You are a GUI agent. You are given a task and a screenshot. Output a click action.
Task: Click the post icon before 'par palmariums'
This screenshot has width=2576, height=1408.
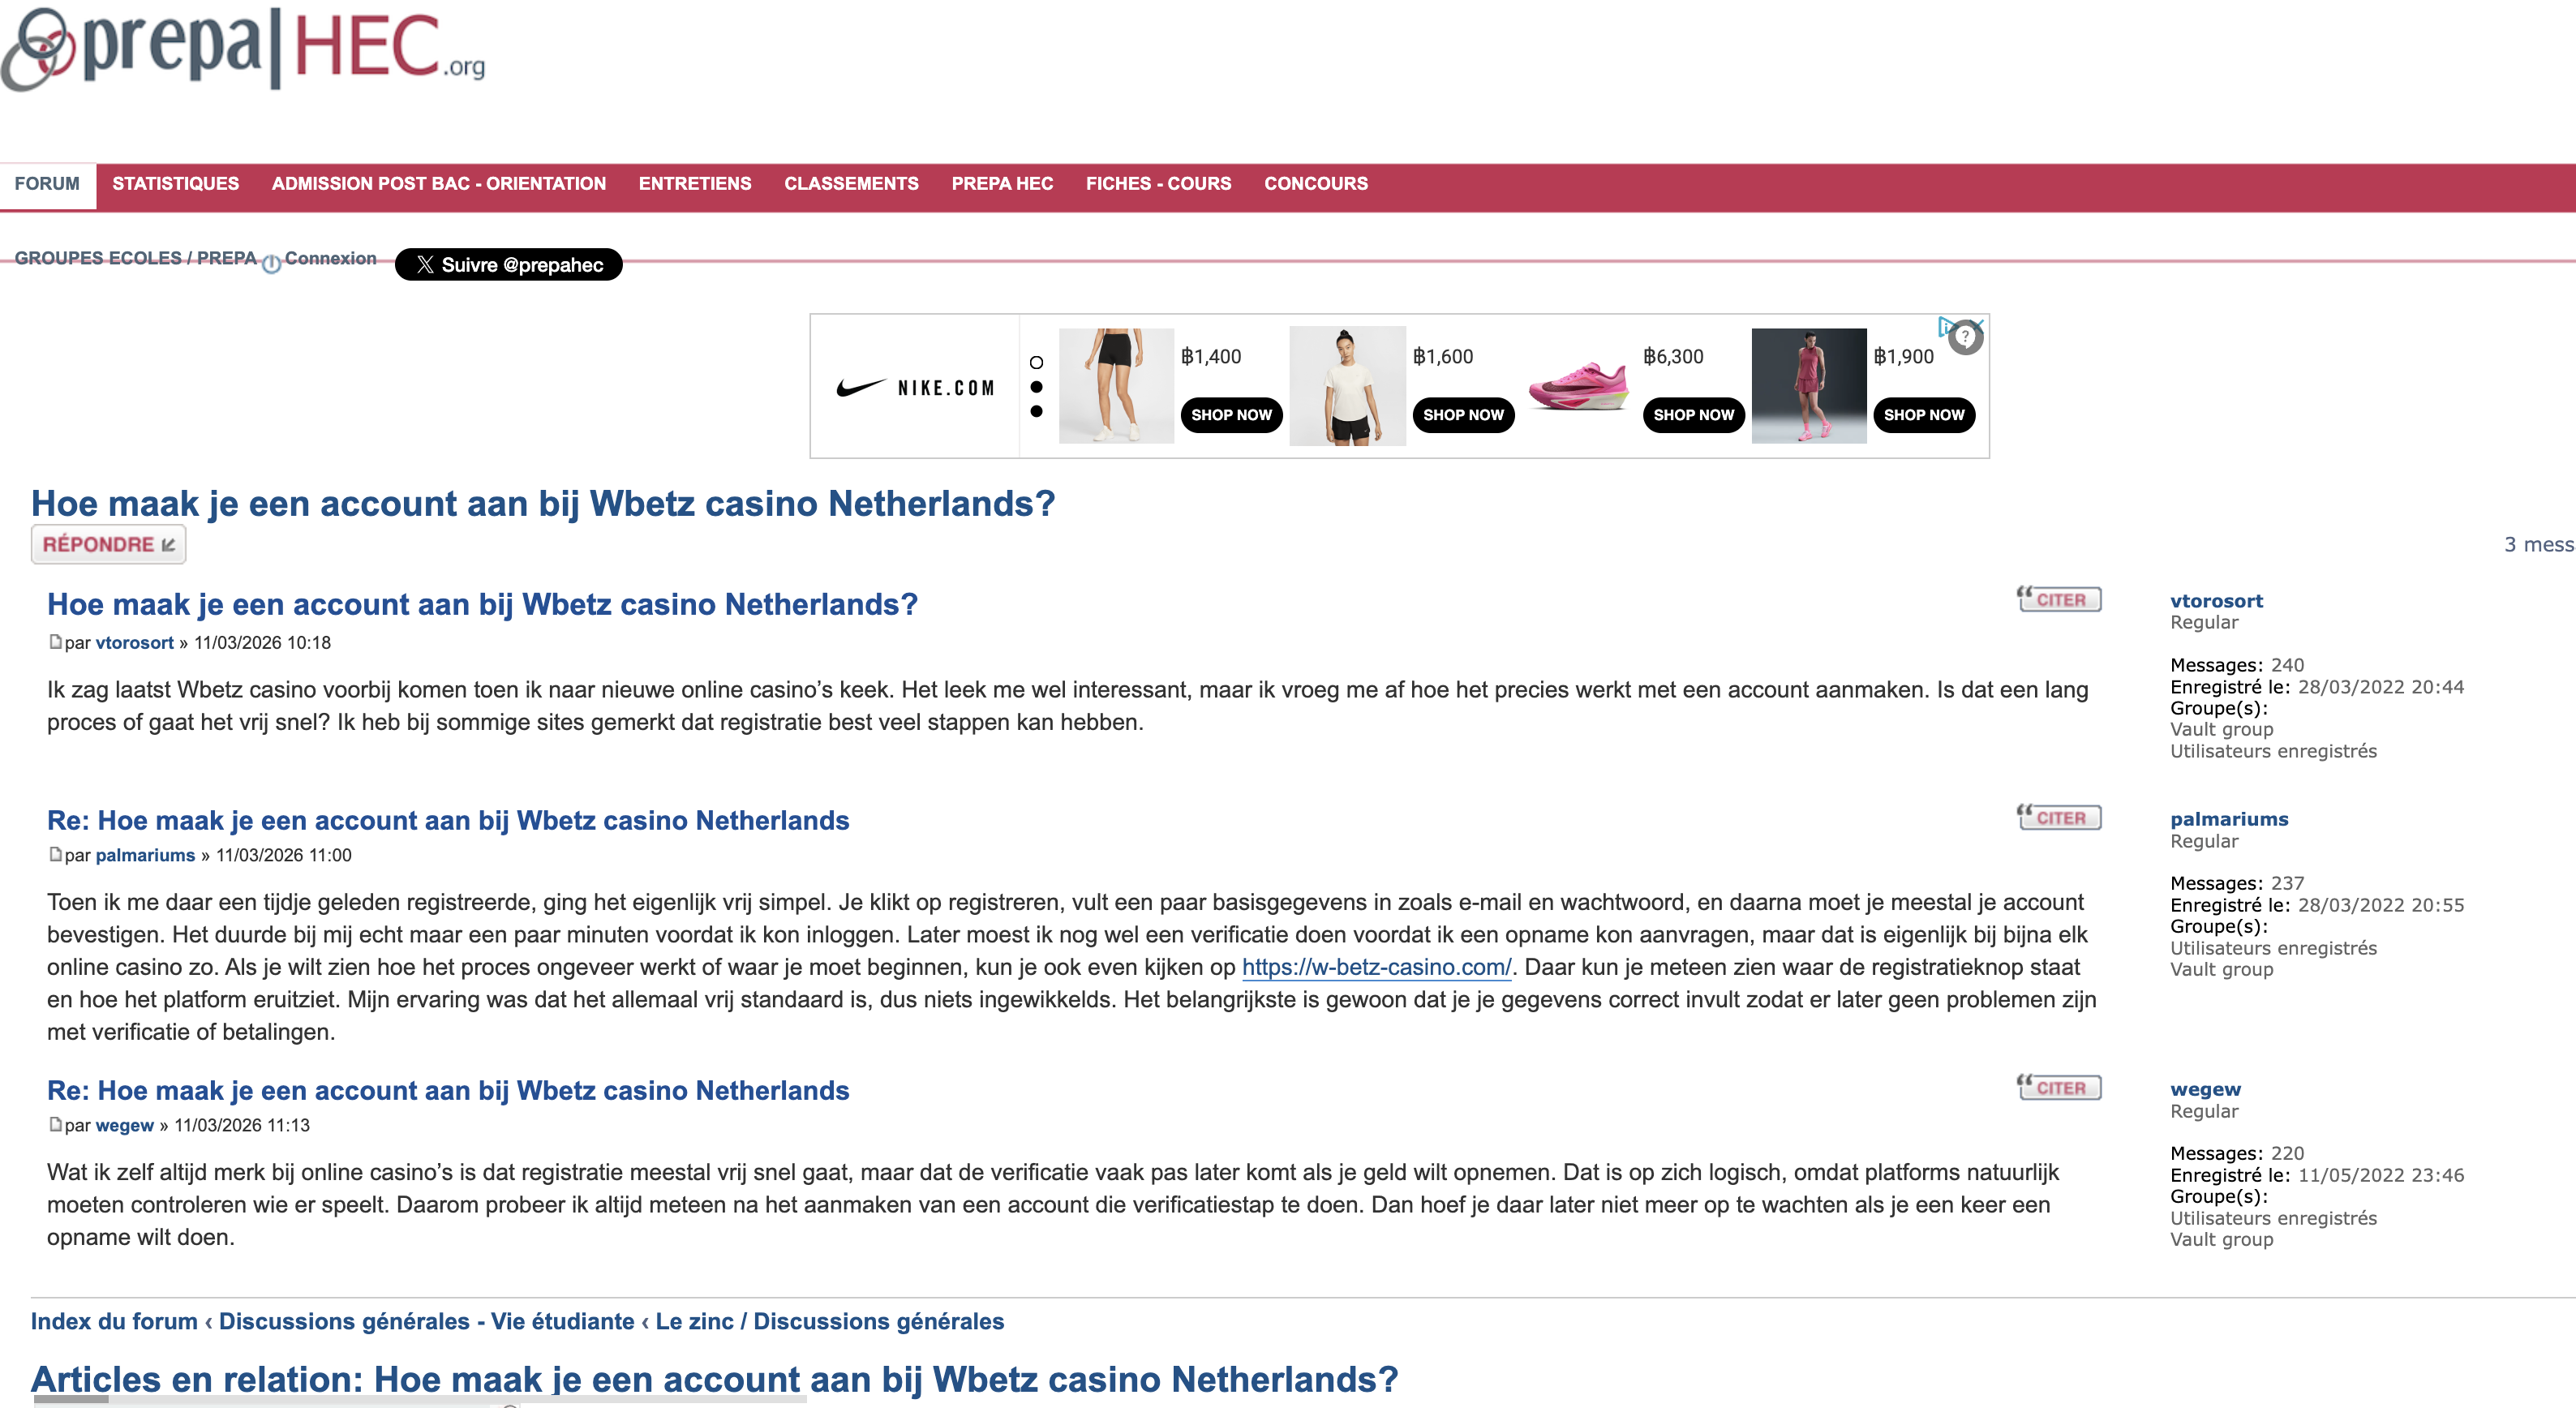(55, 855)
